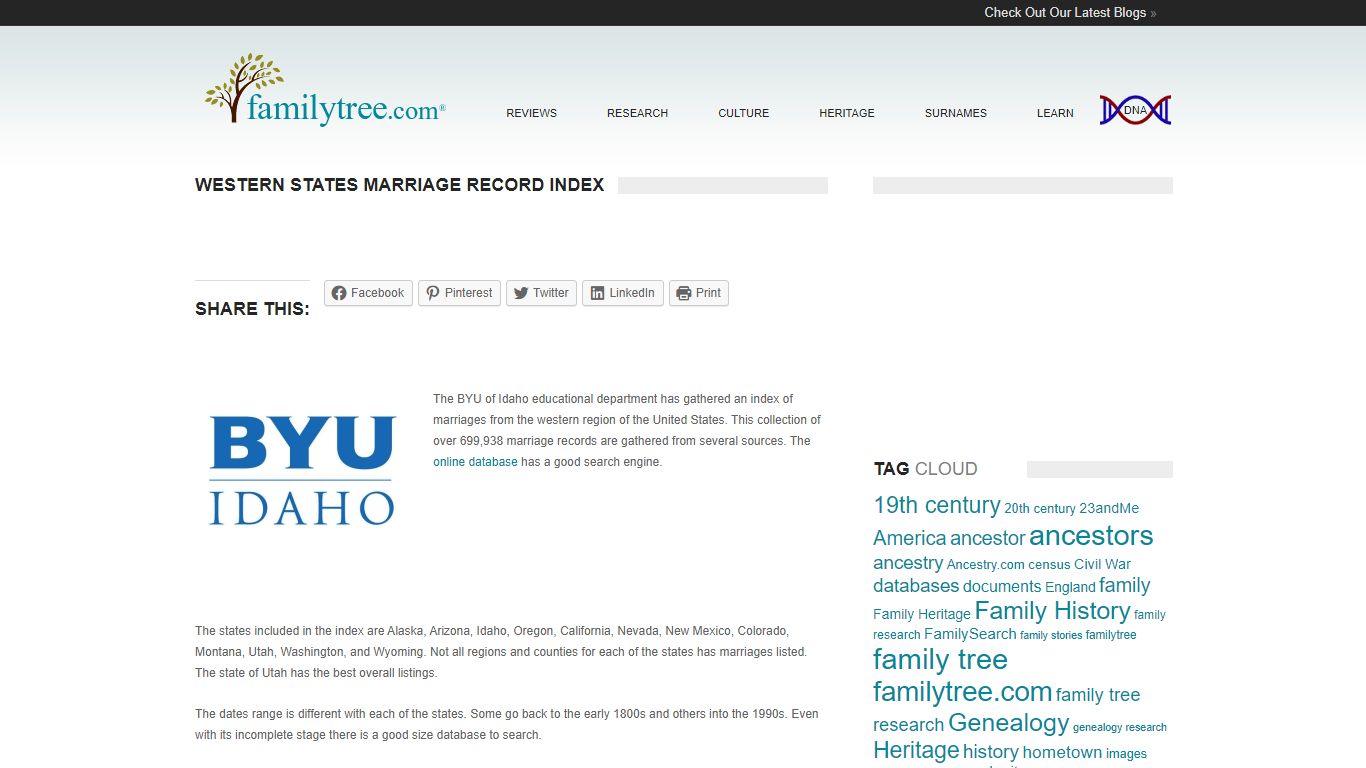Click paragraph starting 'The states included'
Image resolution: width=1366 pixels, height=768 pixels.
[503, 652]
